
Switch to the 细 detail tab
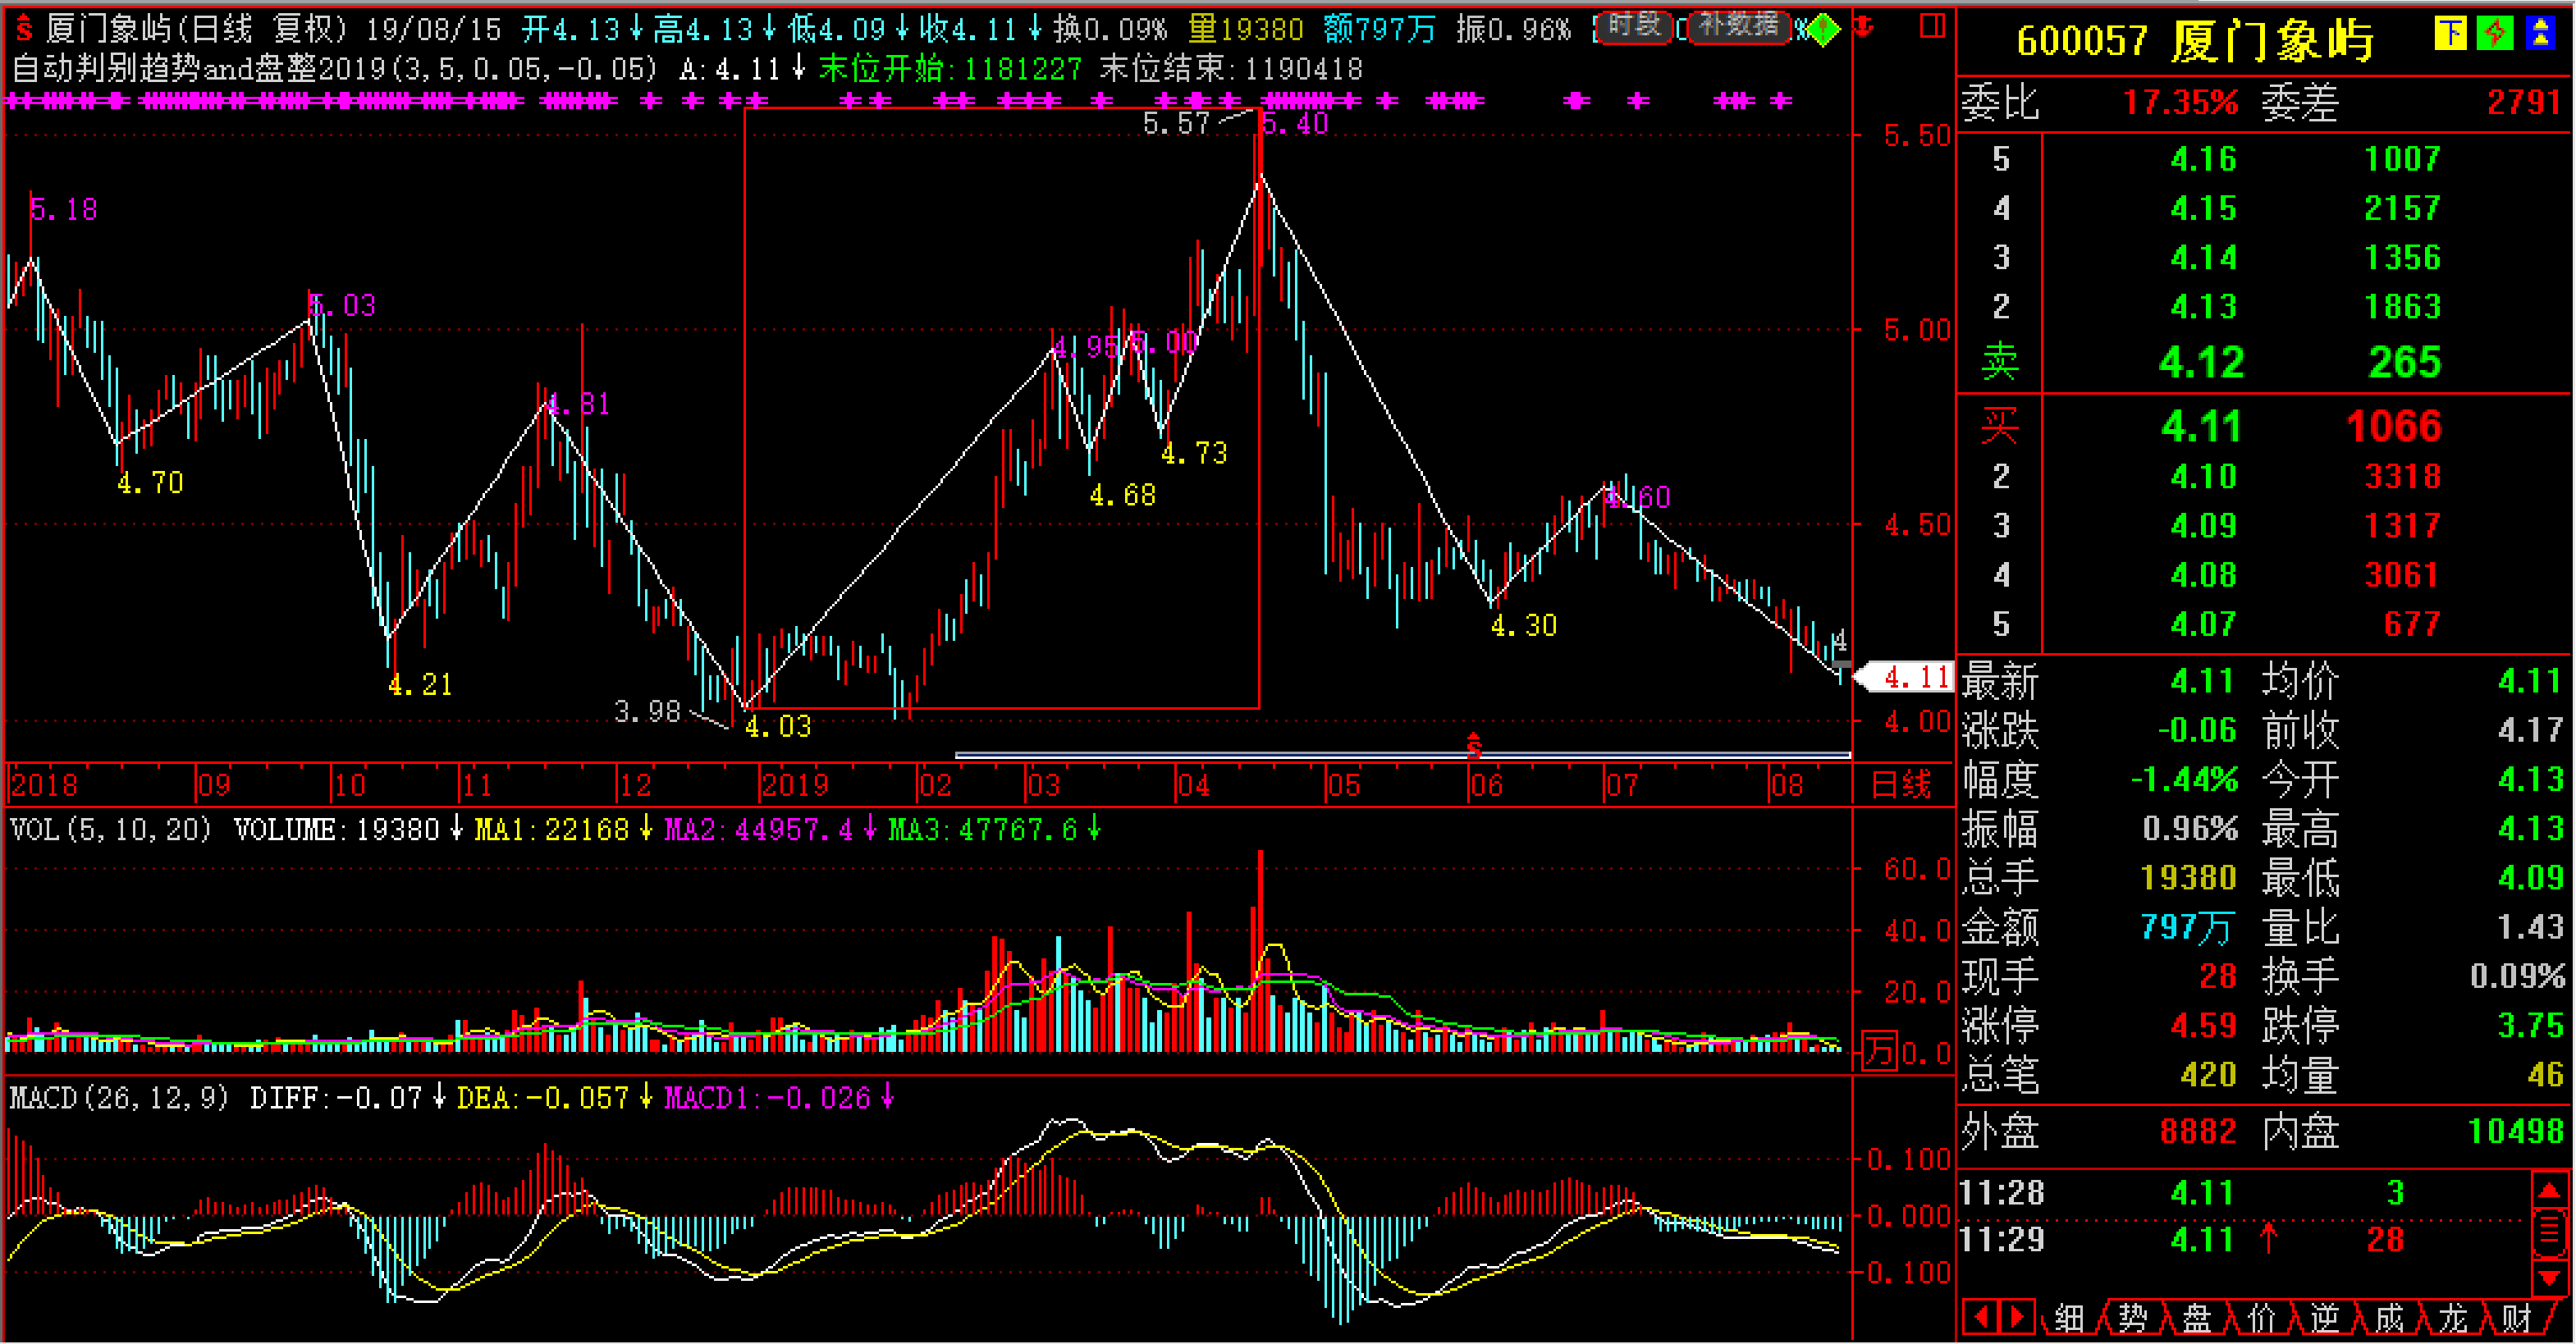(2069, 1318)
